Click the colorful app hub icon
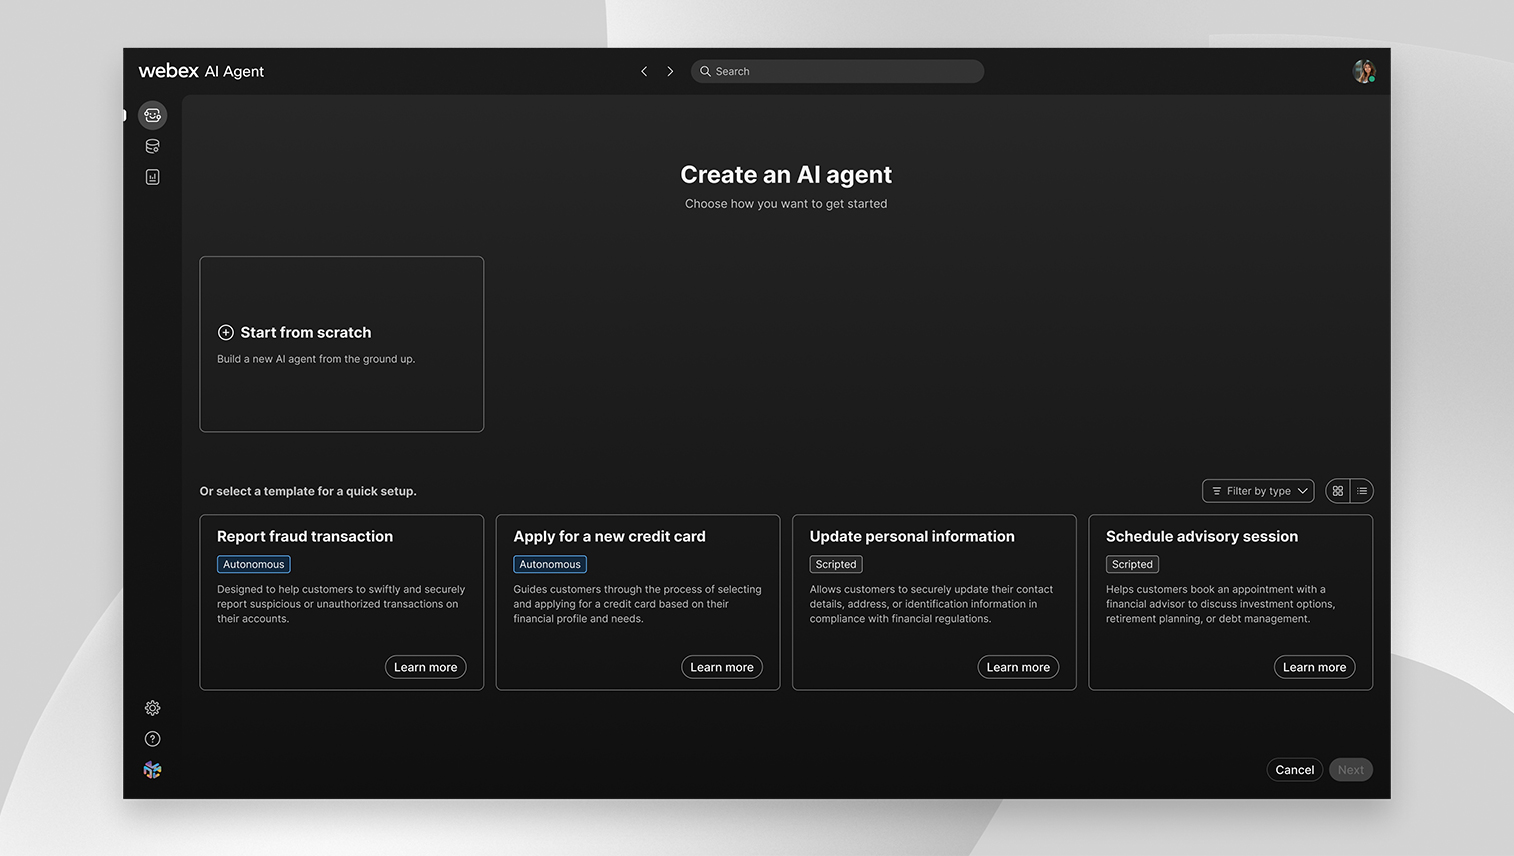This screenshot has width=1514, height=856. point(152,770)
